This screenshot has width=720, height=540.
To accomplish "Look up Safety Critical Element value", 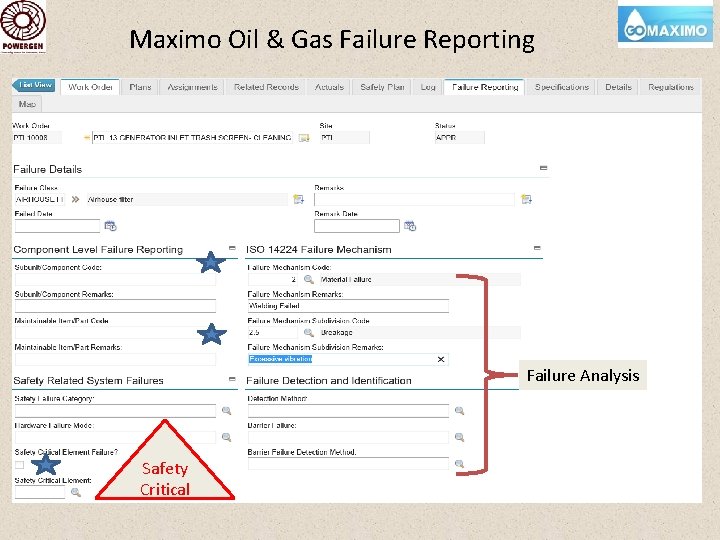I will pyautogui.click(x=76, y=492).
